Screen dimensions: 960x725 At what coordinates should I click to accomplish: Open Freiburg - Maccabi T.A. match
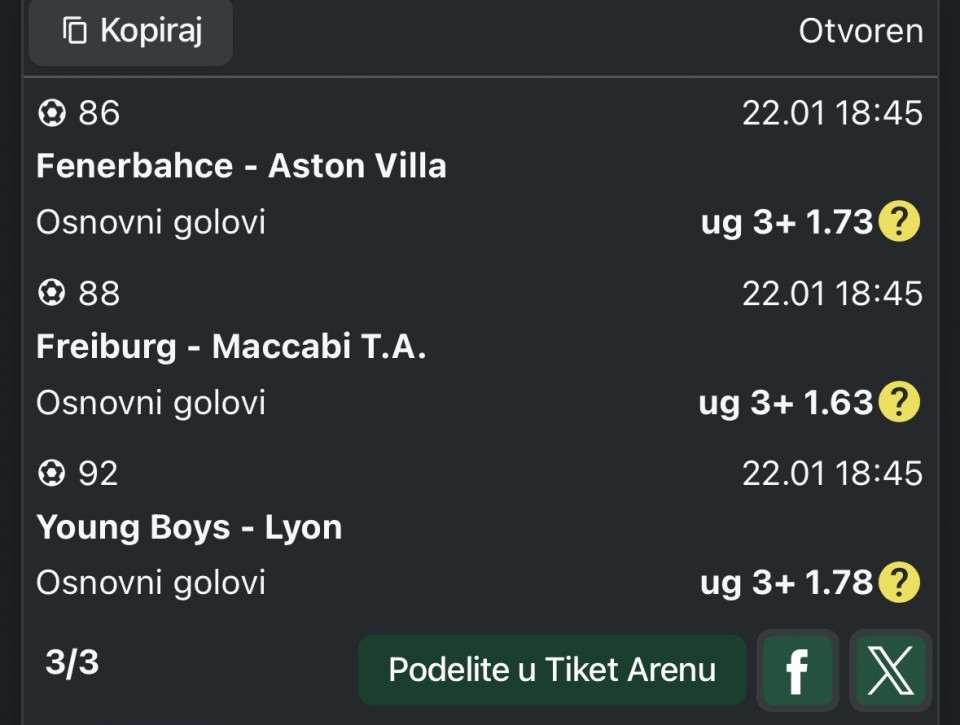coord(231,347)
